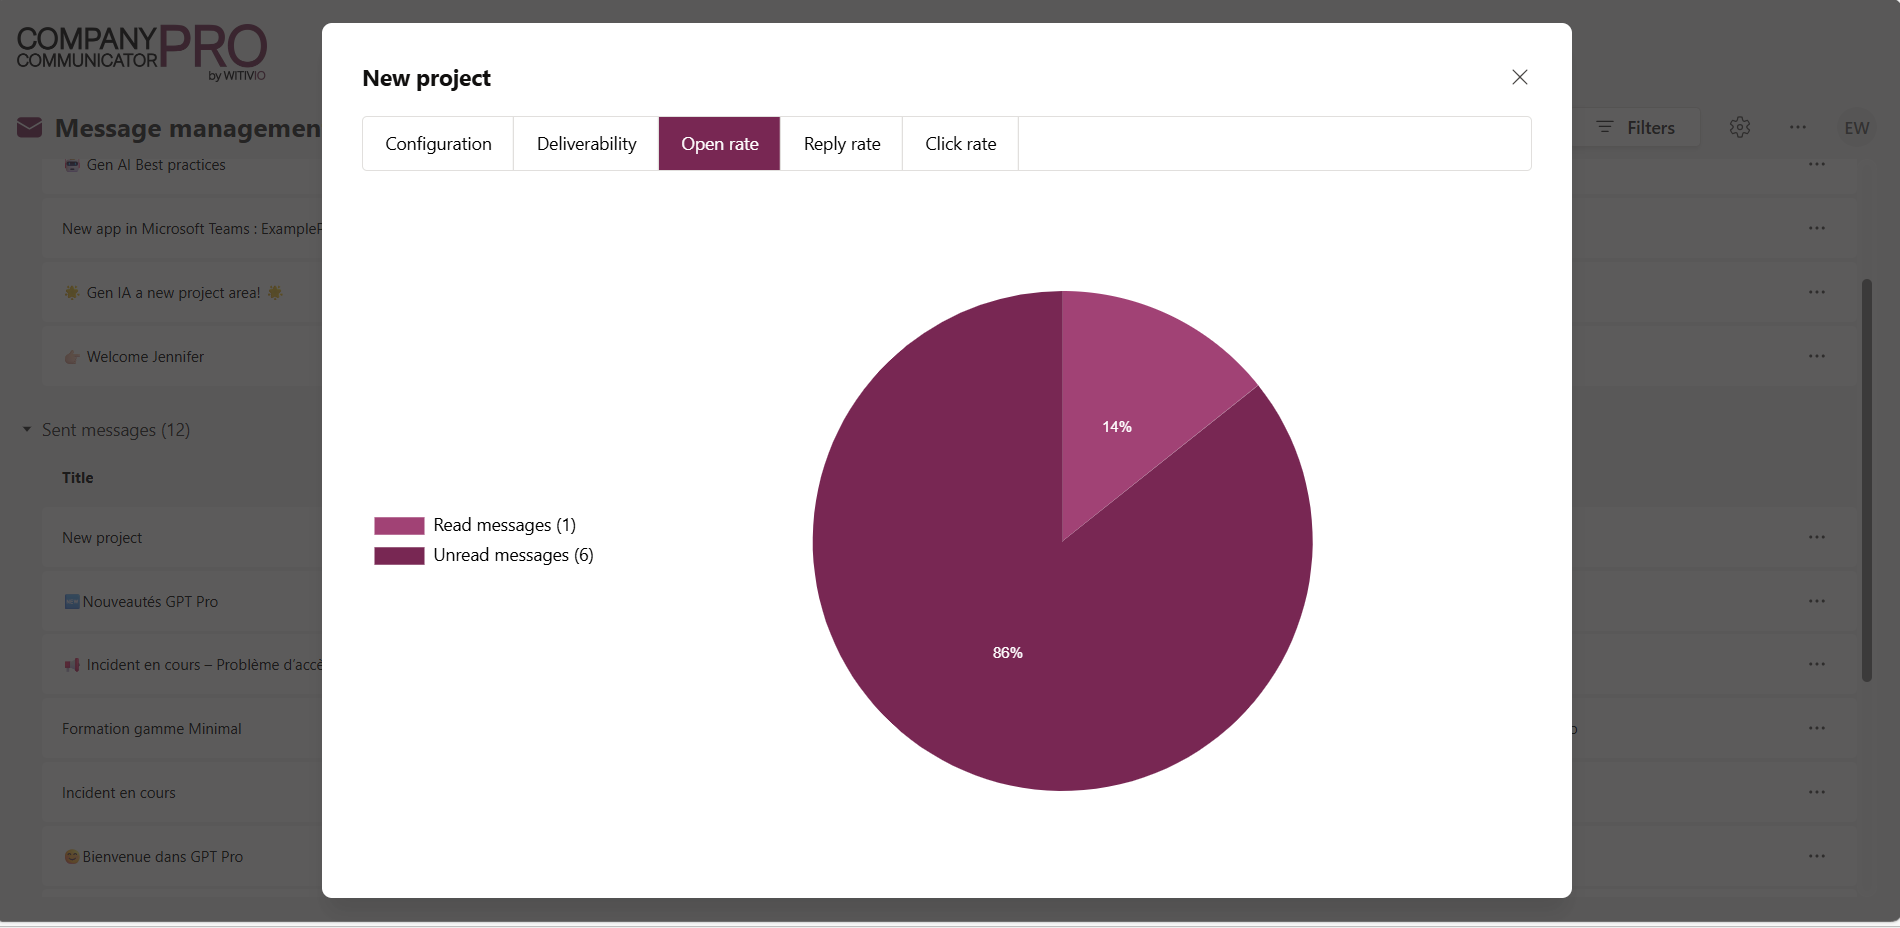1900x928 pixels.
Task: Click the Message management envelope icon
Action: [30, 128]
